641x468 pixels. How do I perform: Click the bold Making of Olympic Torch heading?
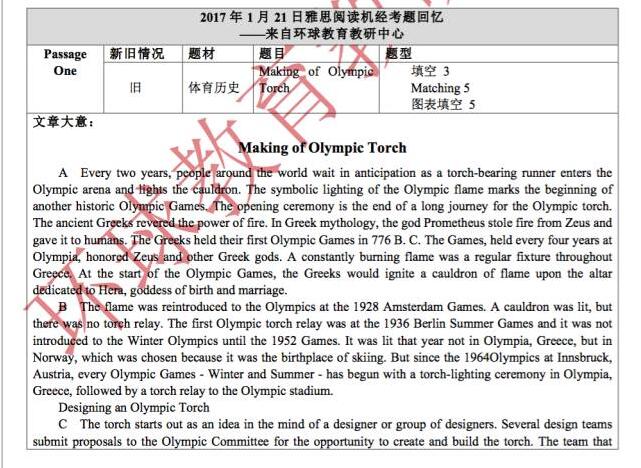pyautogui.click(x=321, y=148)
